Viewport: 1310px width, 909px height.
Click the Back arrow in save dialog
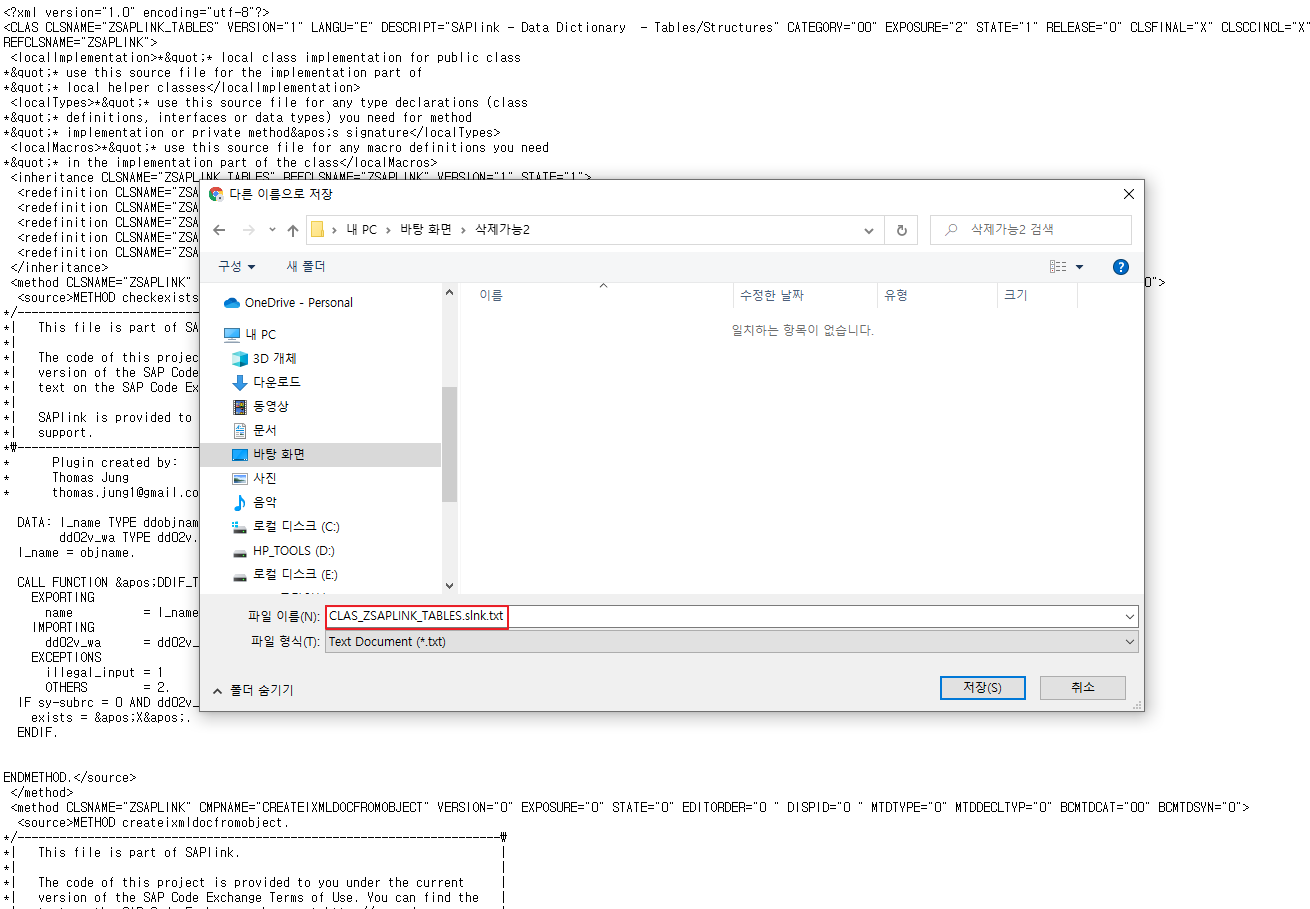pos(219,230)
